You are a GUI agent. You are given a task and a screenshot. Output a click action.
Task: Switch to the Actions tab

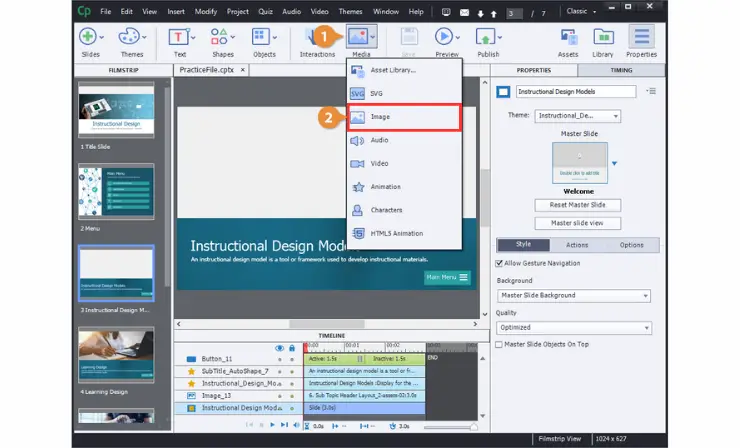[577, 245]
